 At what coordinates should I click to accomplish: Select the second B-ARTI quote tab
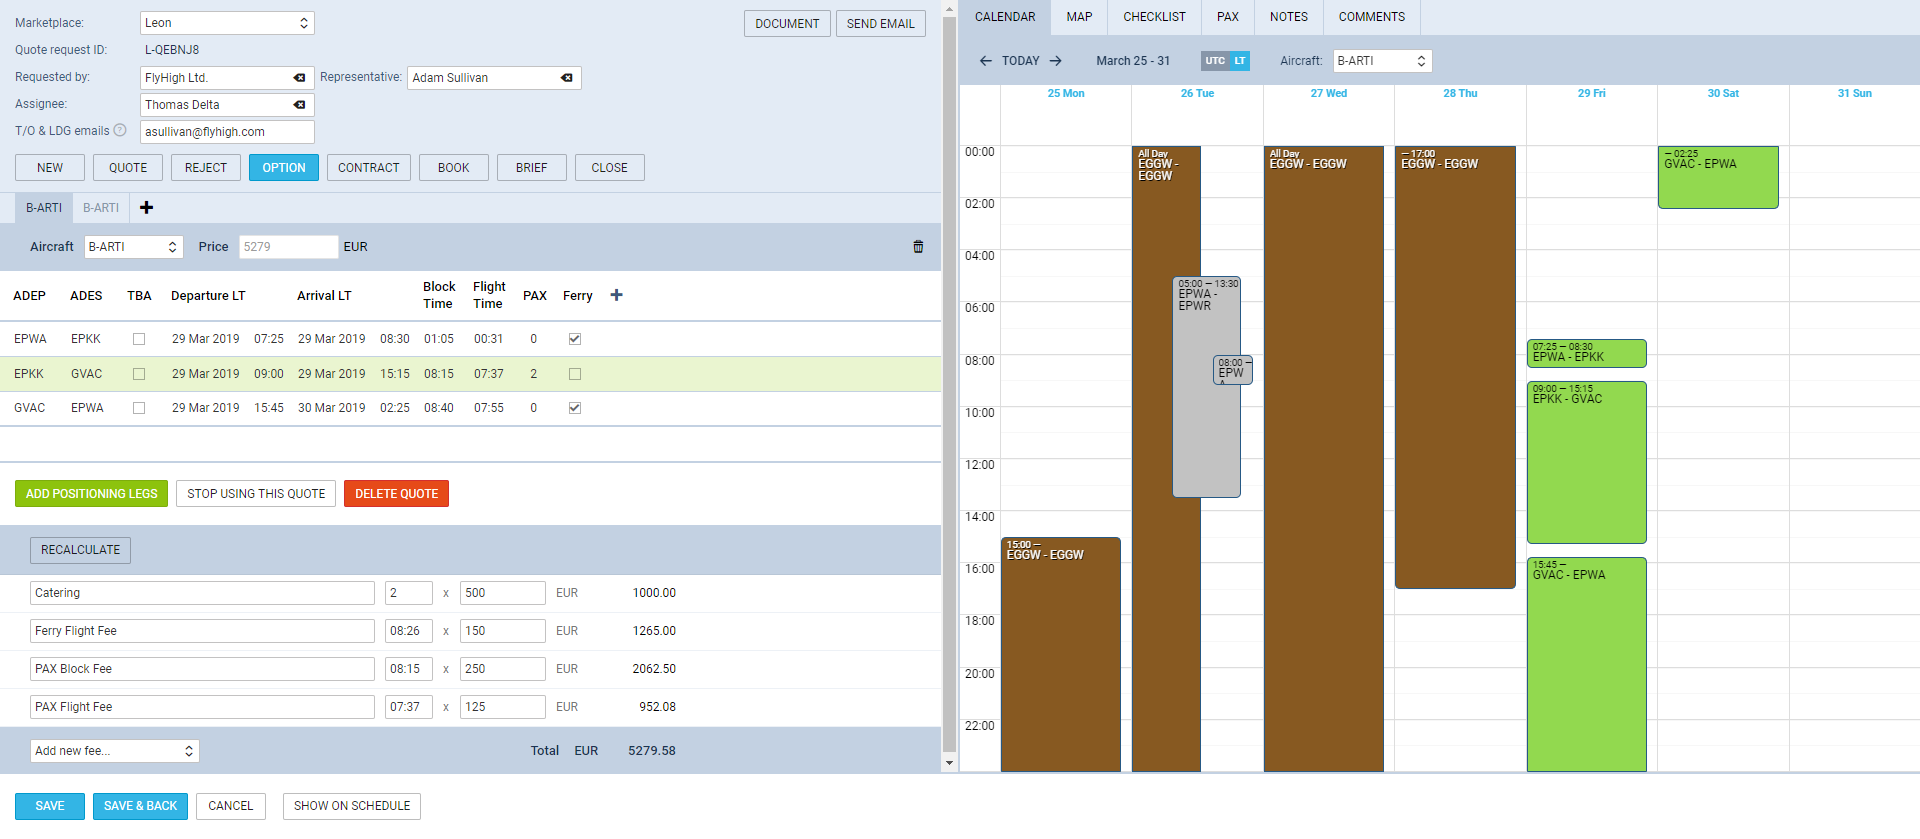coord(101,208)
